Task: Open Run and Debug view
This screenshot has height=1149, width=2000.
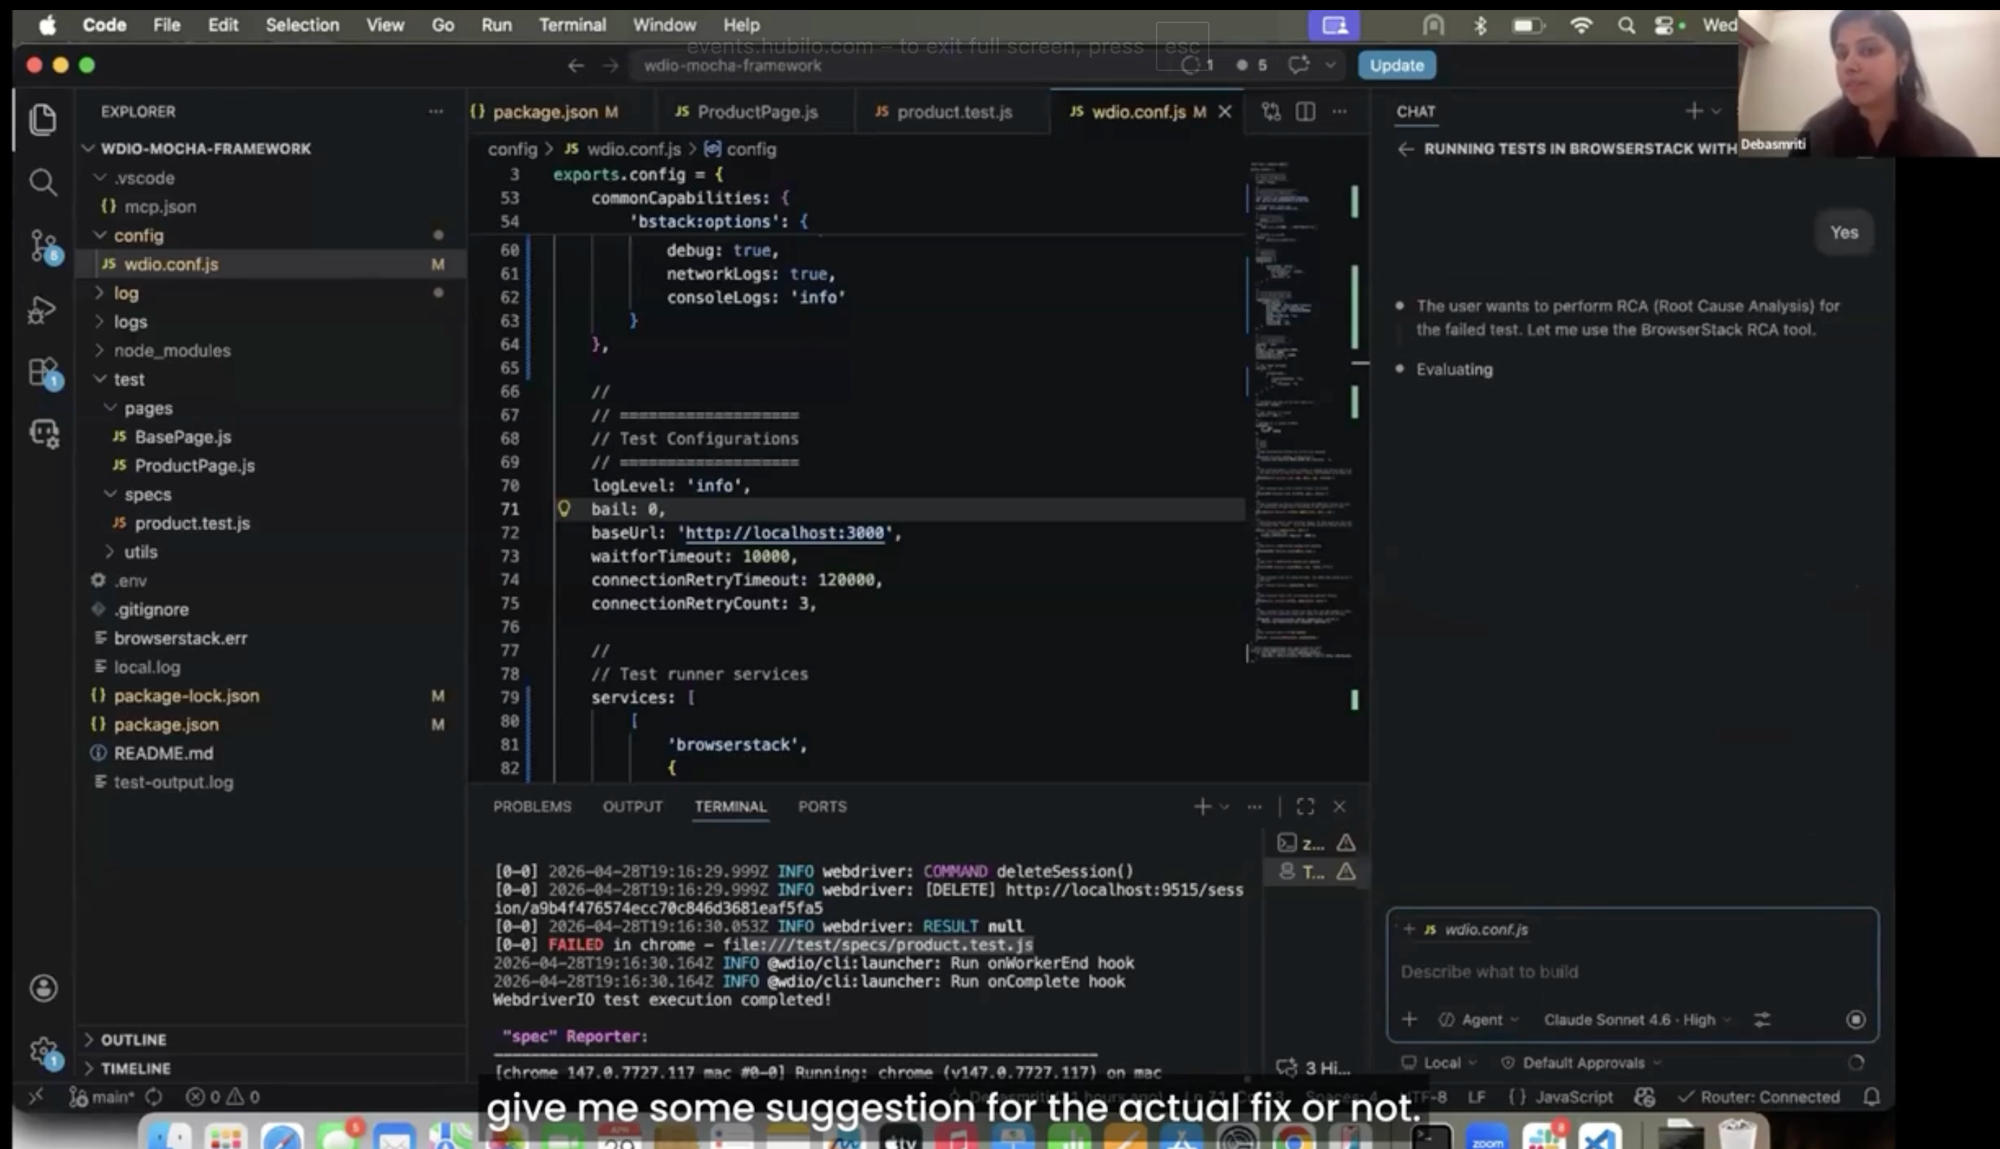Action: 43,310
